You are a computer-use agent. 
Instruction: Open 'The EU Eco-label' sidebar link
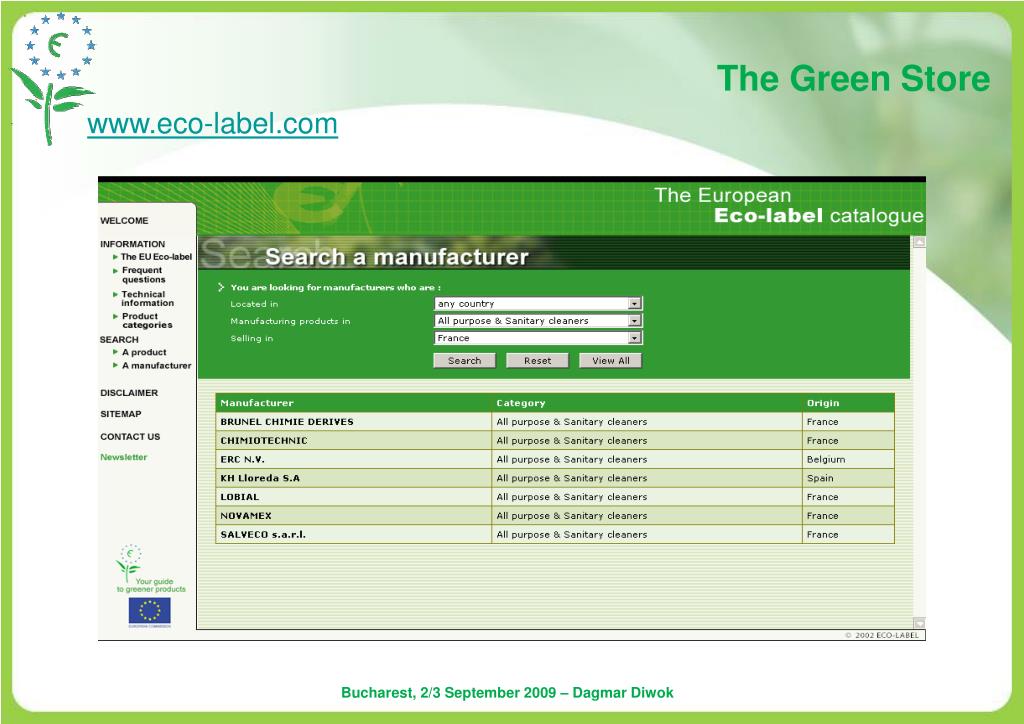pos(156,257)
